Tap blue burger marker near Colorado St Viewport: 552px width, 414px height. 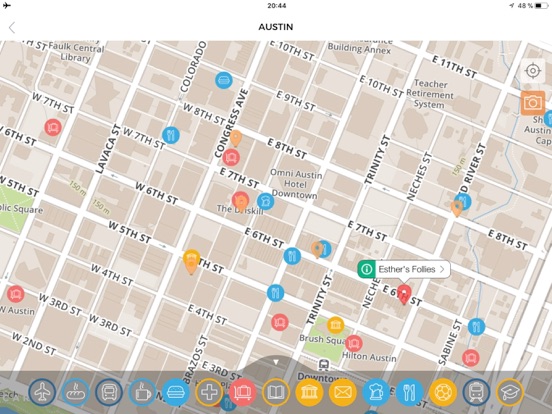point(224,80)
